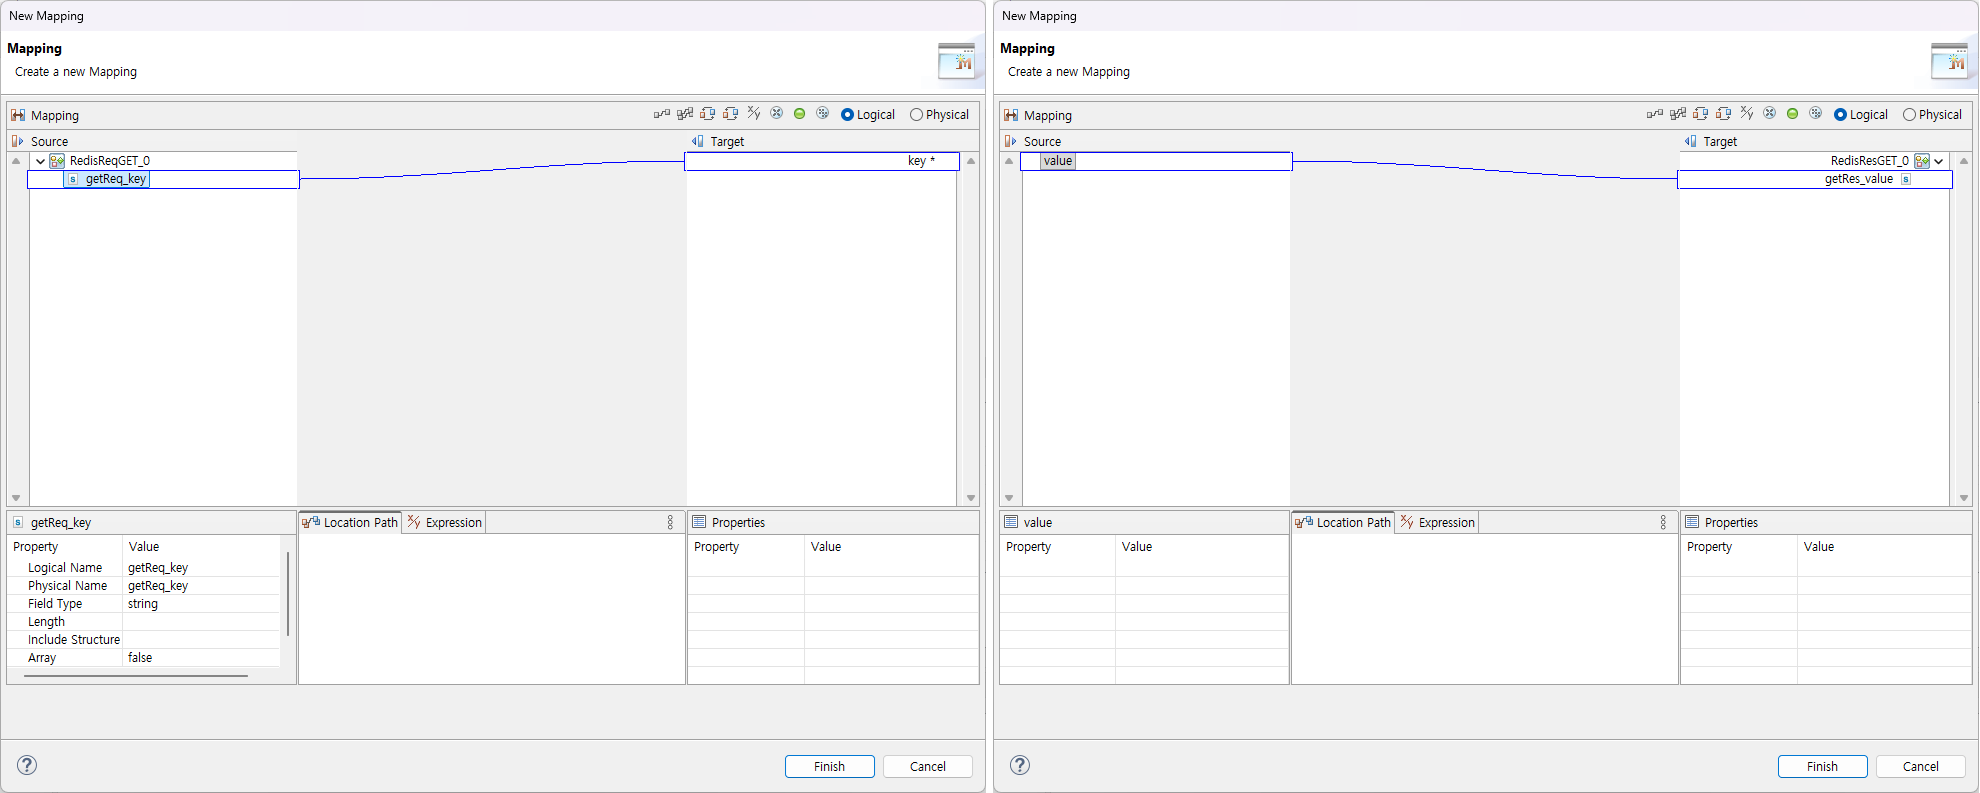Collapse the RedisReqGET_0 node in the left Source tree
Image resolution: width=1980 pixels, height=793 pixels.
40,161
